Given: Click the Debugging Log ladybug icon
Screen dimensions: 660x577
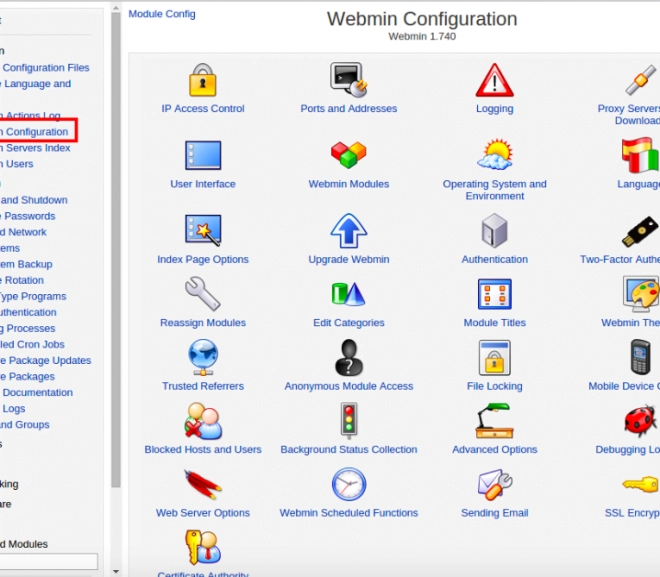Looking at the screenshot, I should pos(640,421).
